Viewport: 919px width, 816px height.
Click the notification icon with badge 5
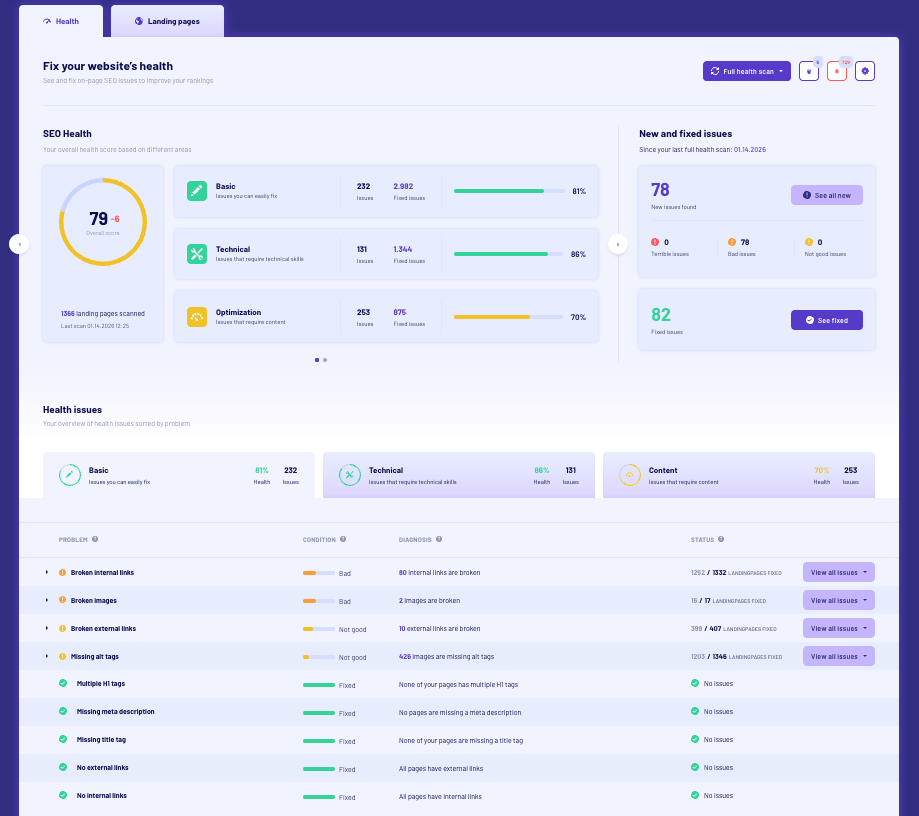coord(808,71)
